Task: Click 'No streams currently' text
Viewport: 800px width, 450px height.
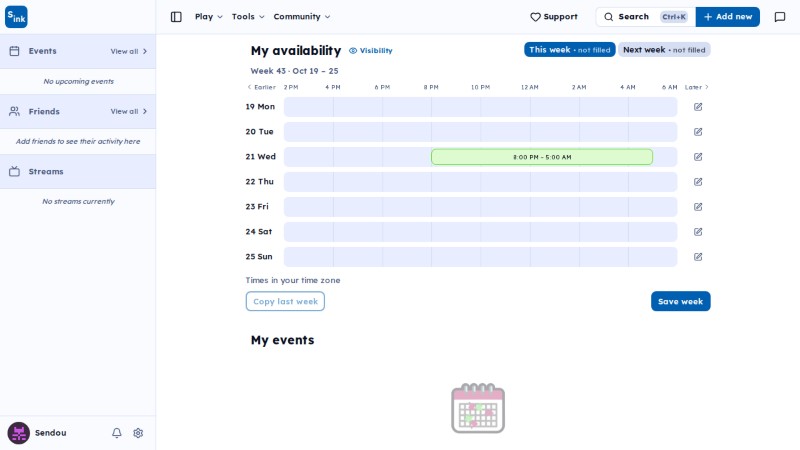Action: coord(79,202)
